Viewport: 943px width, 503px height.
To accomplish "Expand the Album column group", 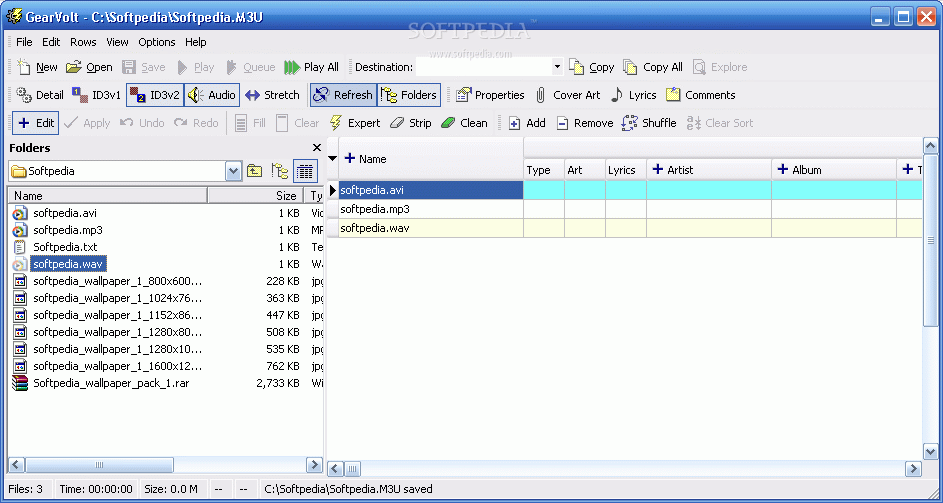I will (782, 170).
